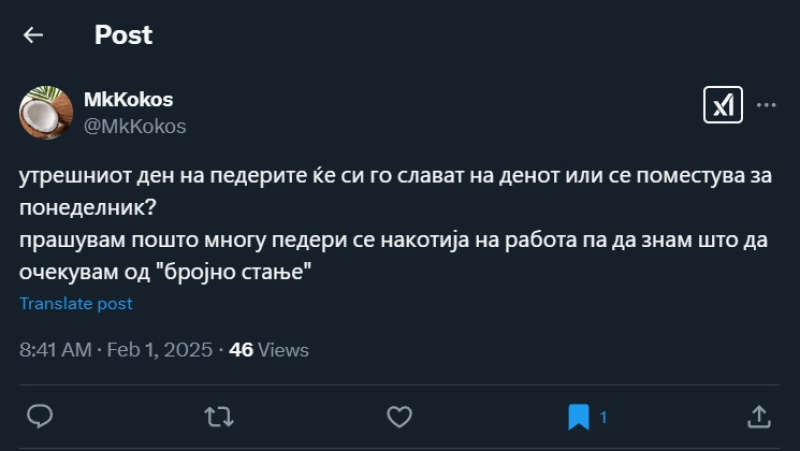800x451 pixels.
Task: Click the 8:41 AM time
Action: [55, 350]
